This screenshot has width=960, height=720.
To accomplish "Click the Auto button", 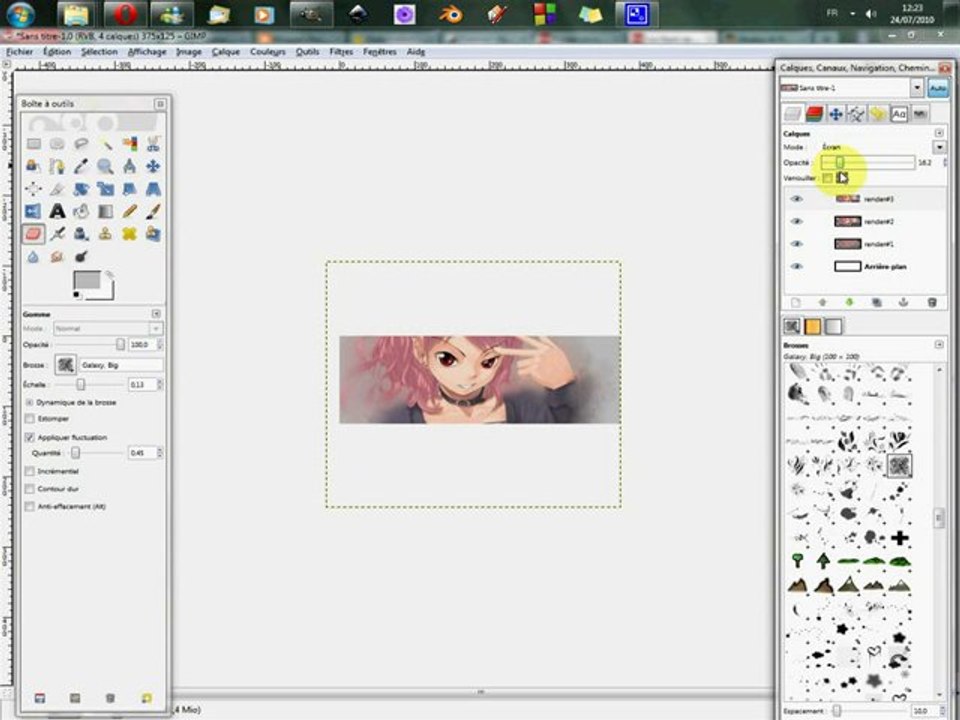I will click(x=938, y=89).
